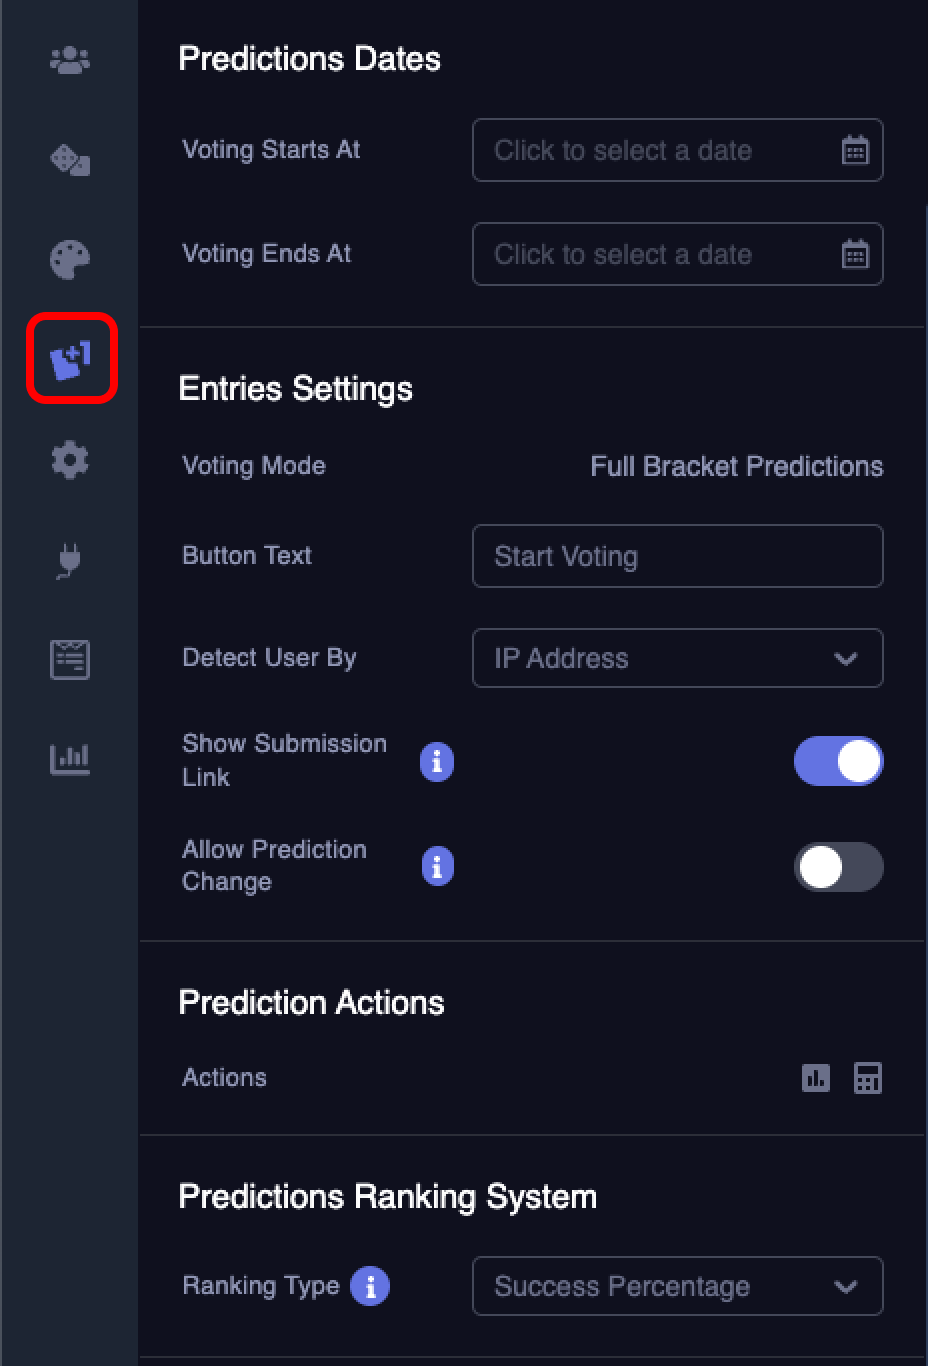Click the dice icon in sidebar
Screen dimensions: 928x1366
[x=70, y=160]
